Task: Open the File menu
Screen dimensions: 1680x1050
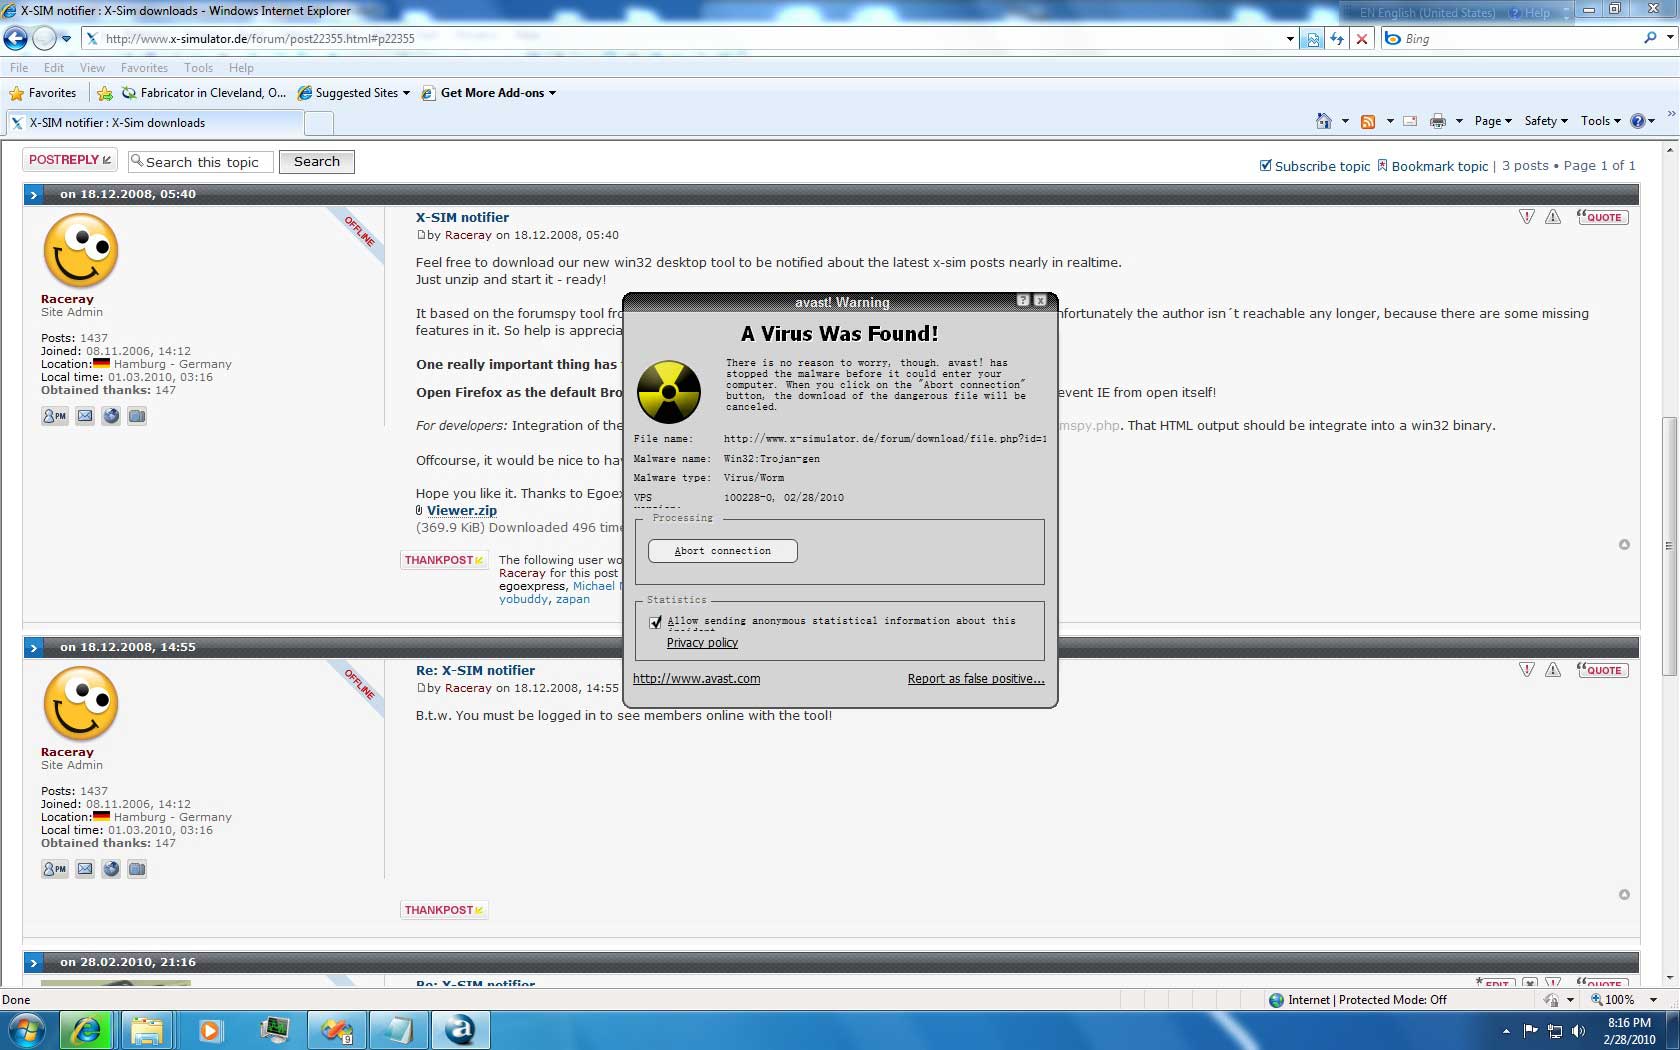Action: point(19,68)
